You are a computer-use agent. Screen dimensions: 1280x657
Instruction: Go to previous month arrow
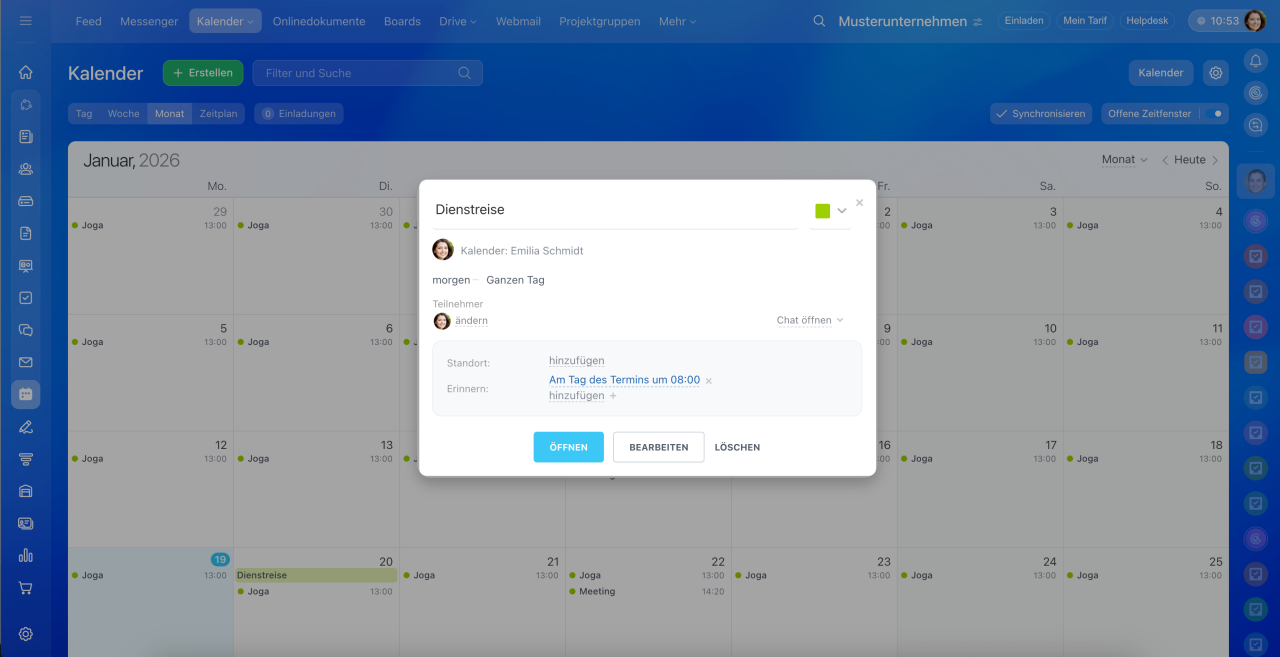1165,160
